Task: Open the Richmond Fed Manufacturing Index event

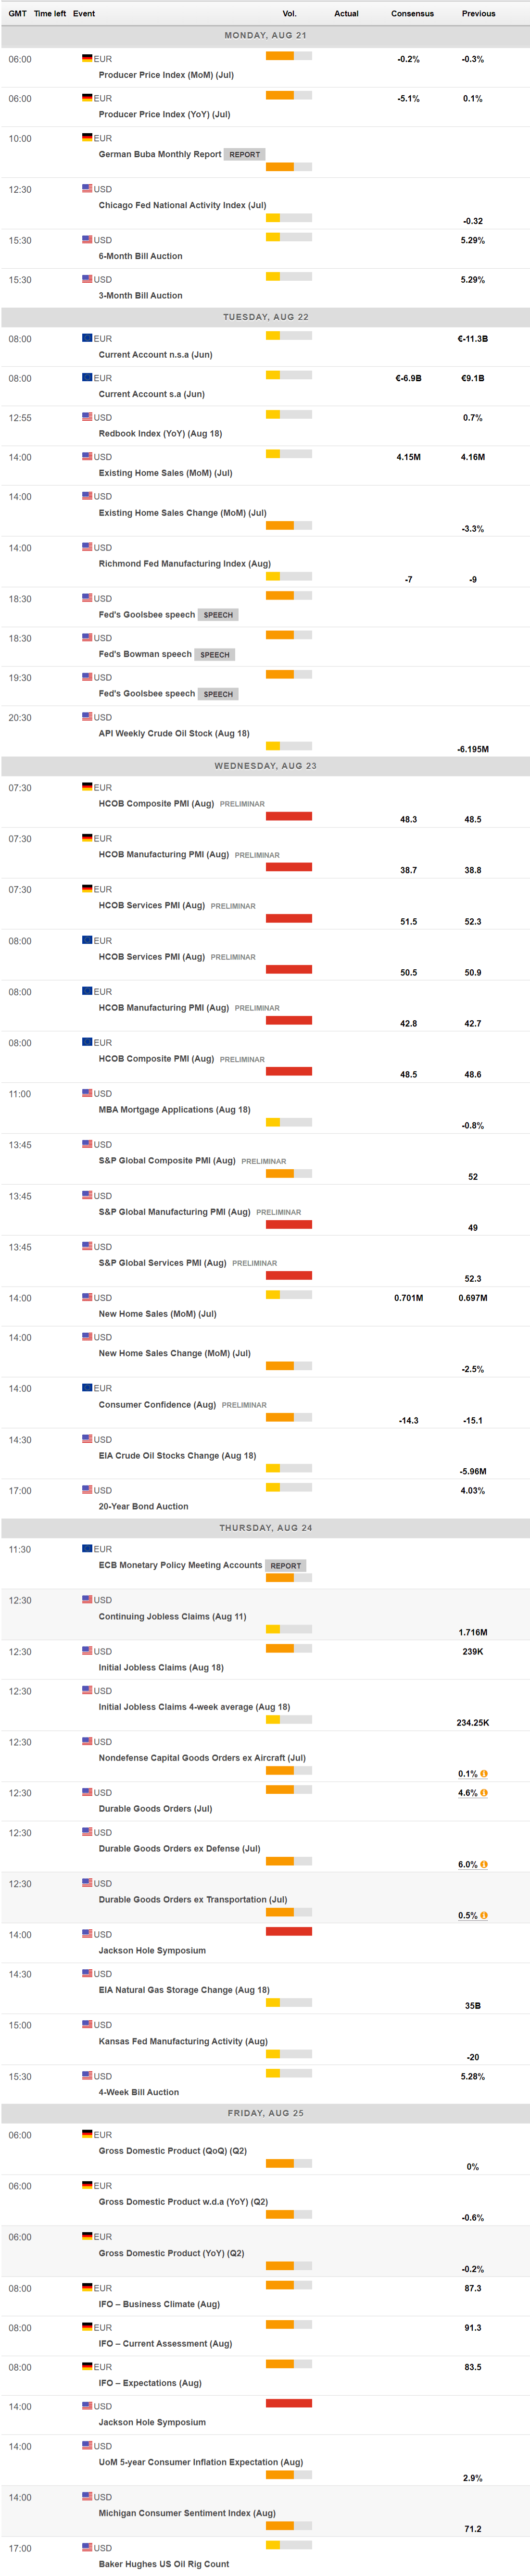Action: click(x=184, y=564)
